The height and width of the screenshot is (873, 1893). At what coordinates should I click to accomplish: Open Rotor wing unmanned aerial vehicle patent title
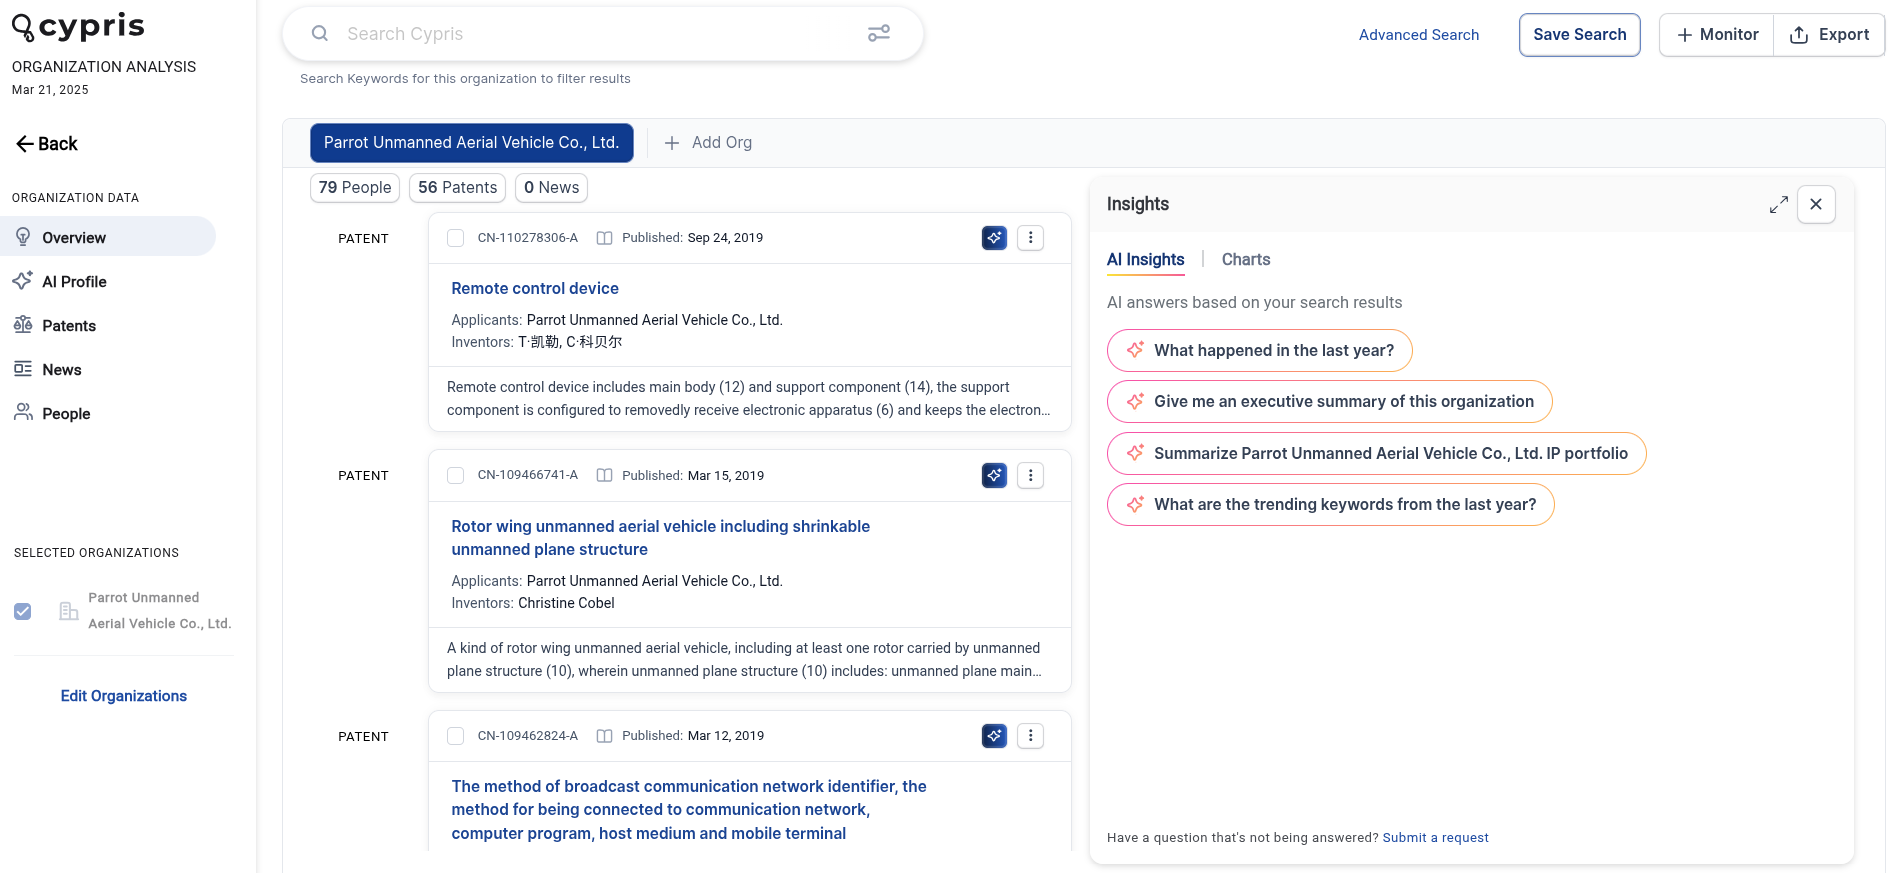660,538
